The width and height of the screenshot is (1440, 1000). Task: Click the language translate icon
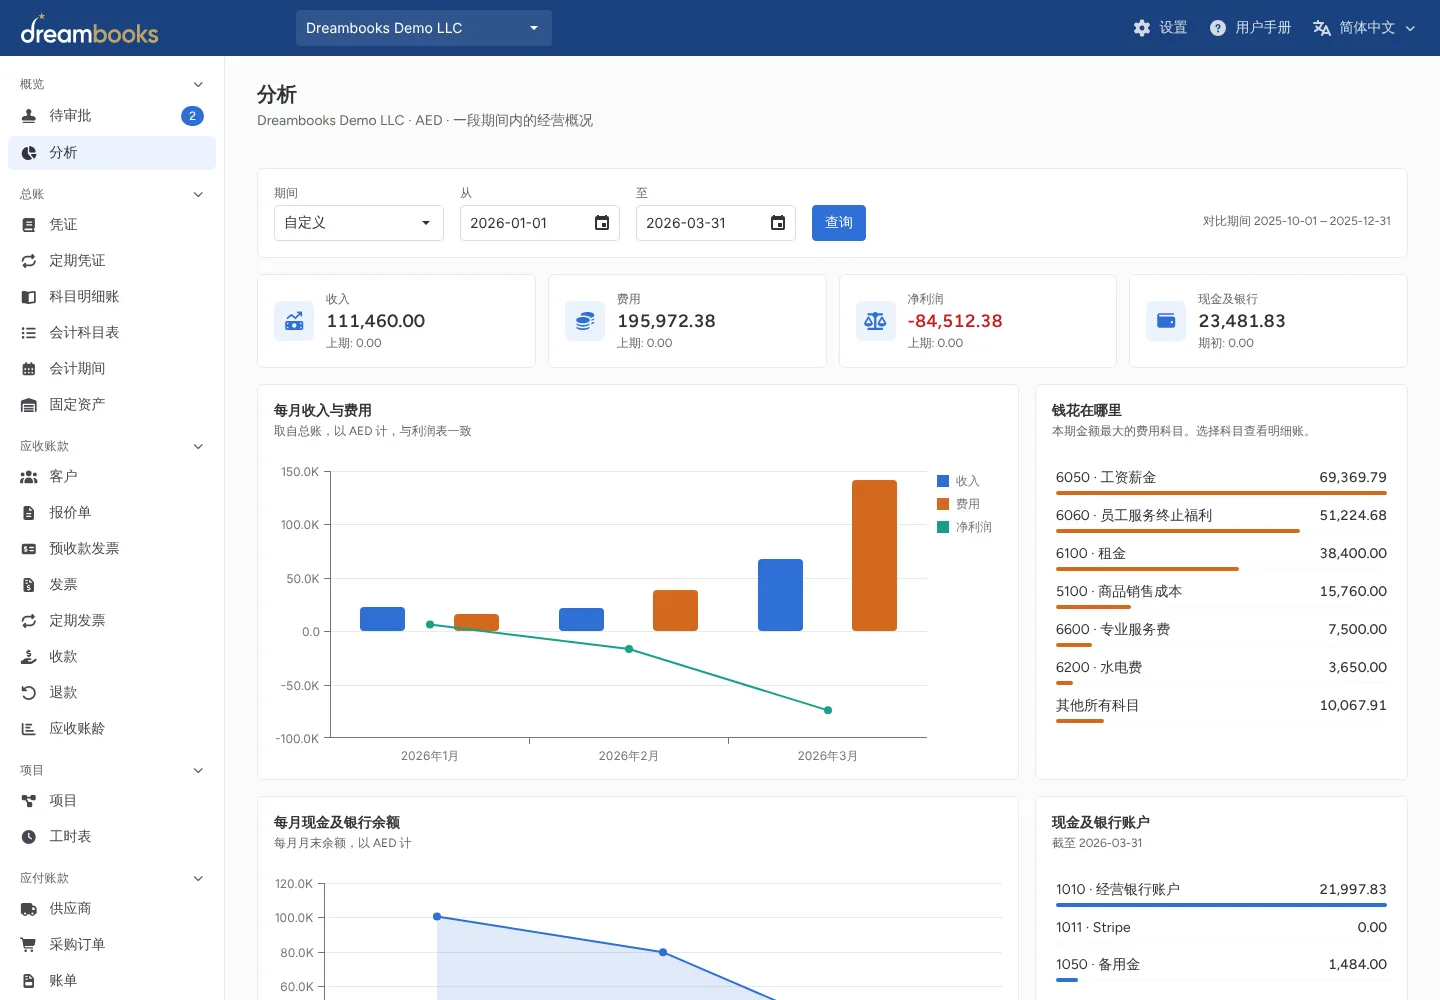(1322, 28)
